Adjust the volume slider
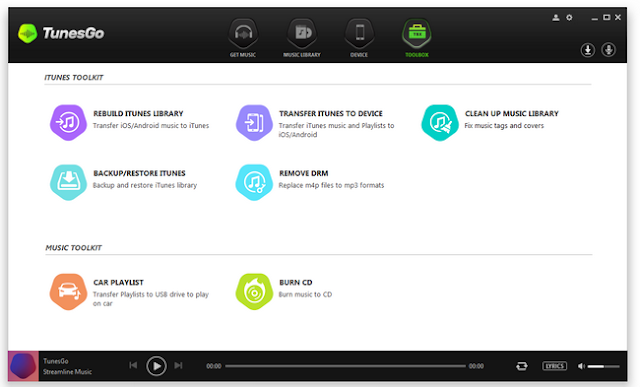Viewport: 640px width, 387px height. [x=604, y=366]
